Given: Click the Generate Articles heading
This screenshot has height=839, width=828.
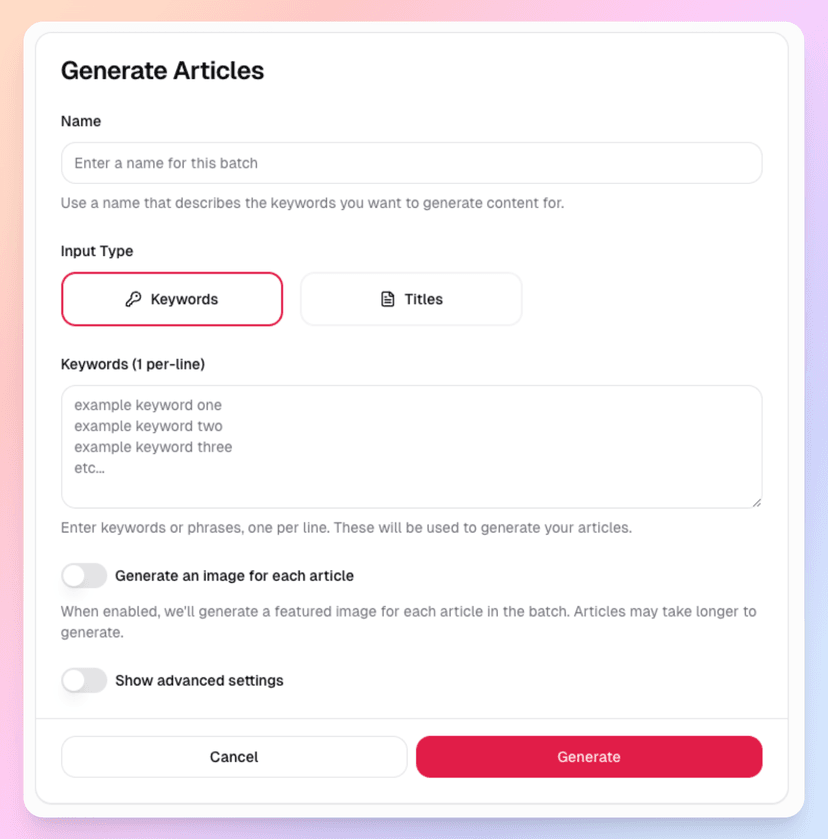Looking at the screenshot, I should pos(162,71).
